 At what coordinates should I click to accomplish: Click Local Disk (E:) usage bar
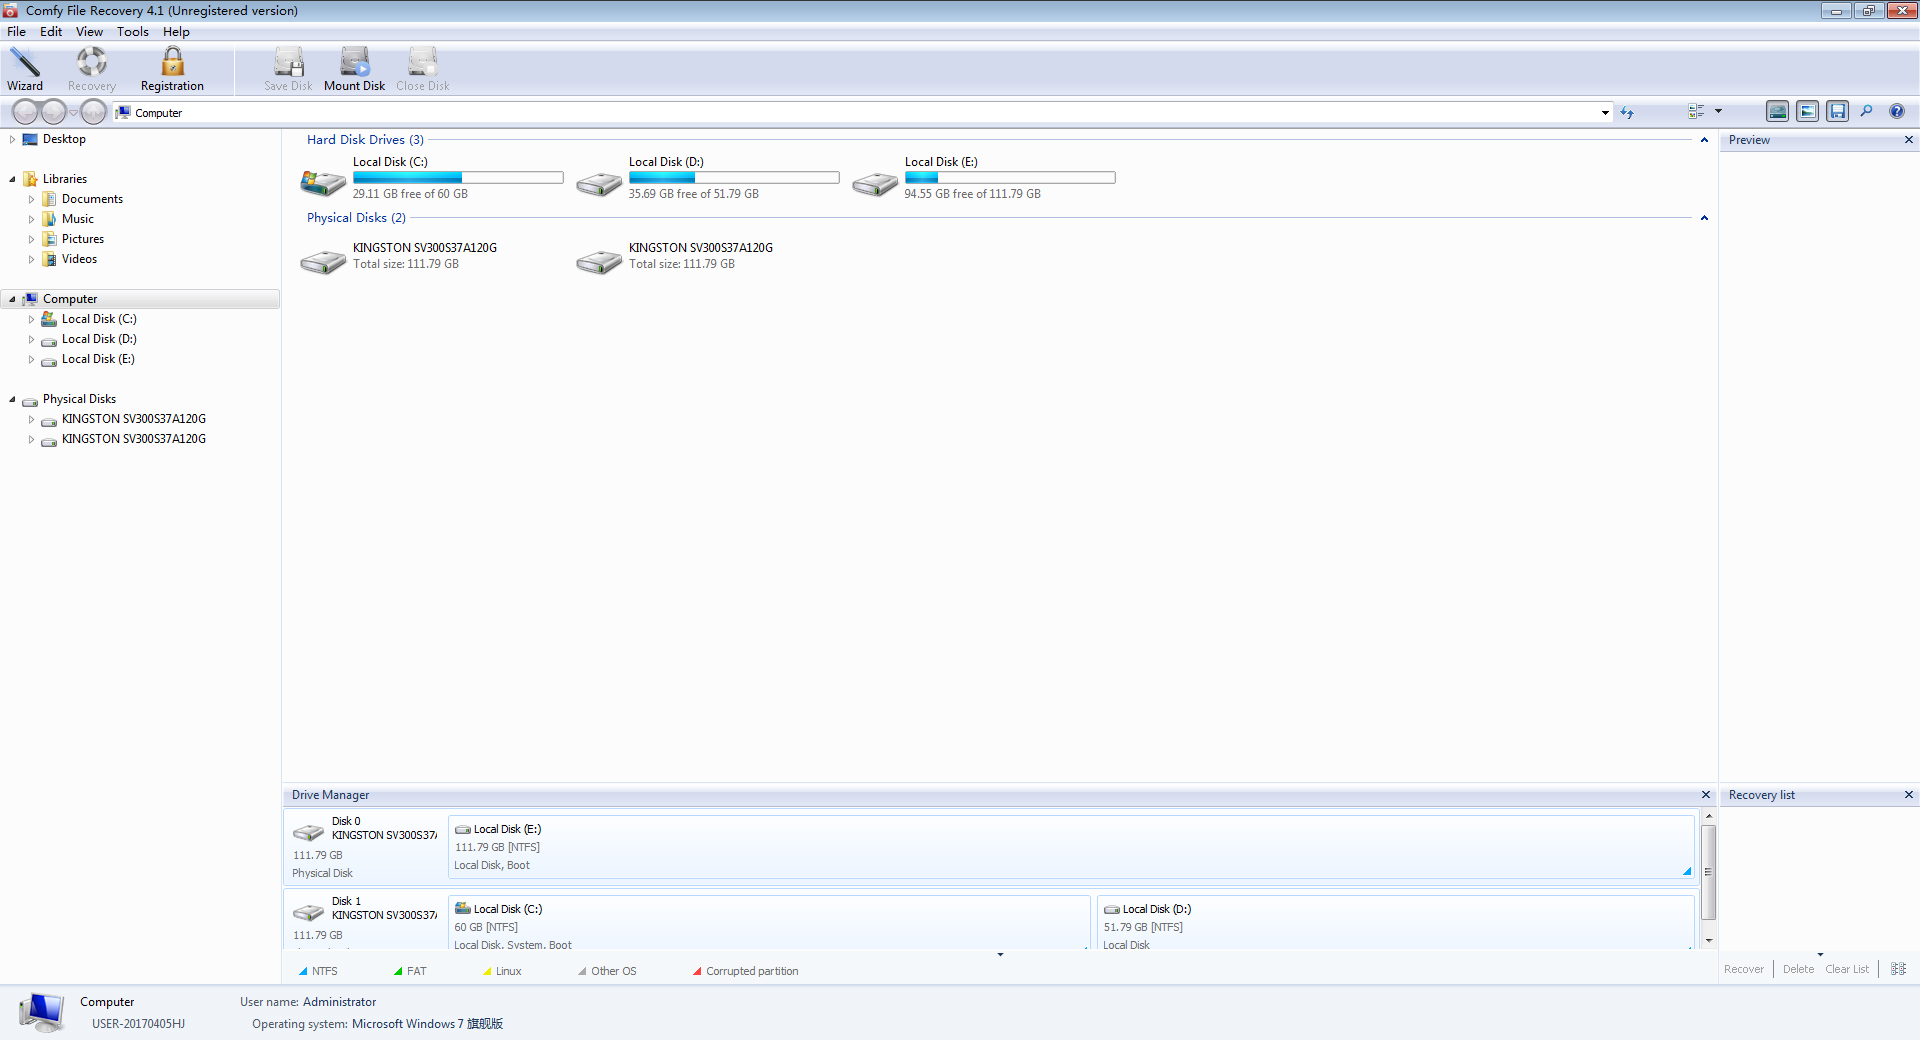(1009, 178)
